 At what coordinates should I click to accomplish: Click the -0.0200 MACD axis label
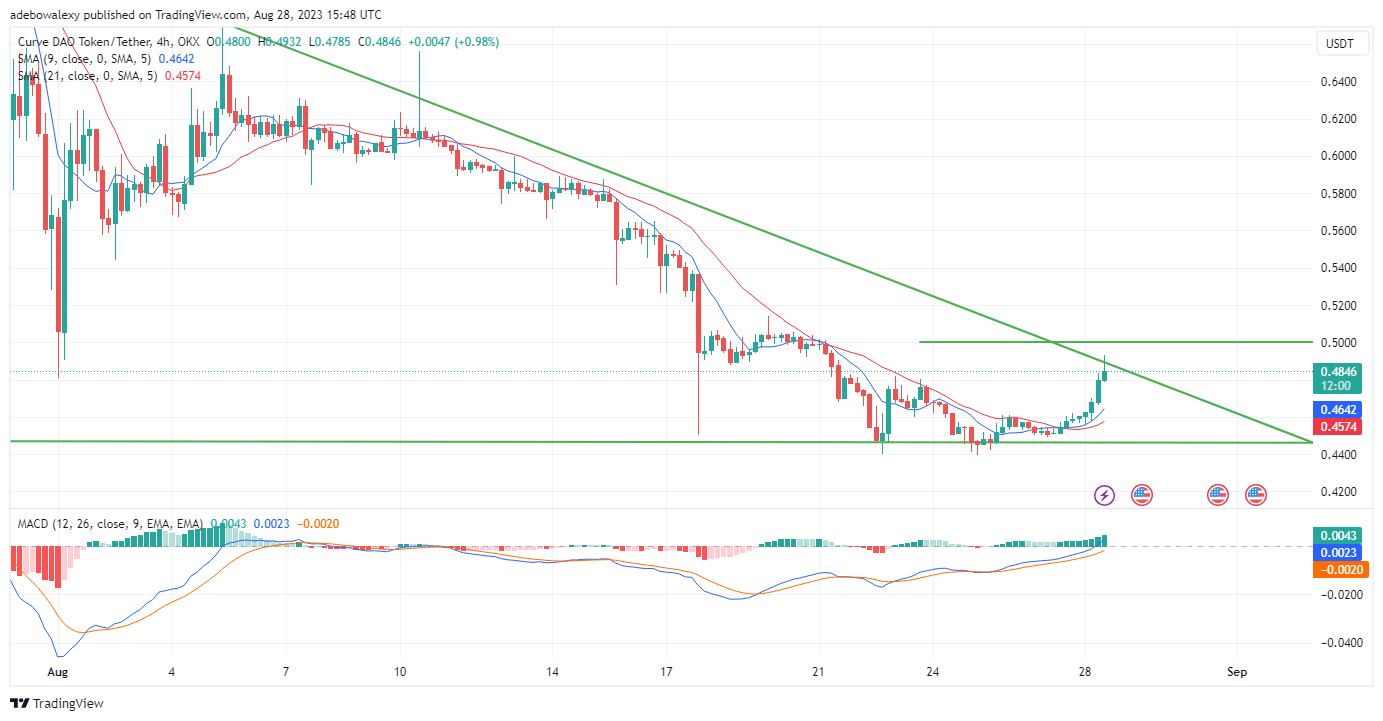(1342, 595)
